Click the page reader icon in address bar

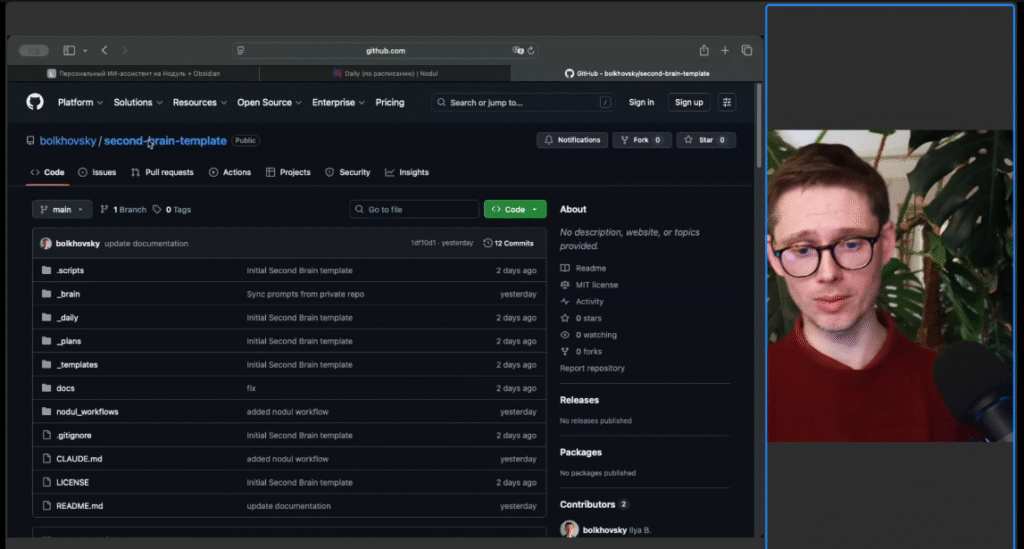[240, 50]
